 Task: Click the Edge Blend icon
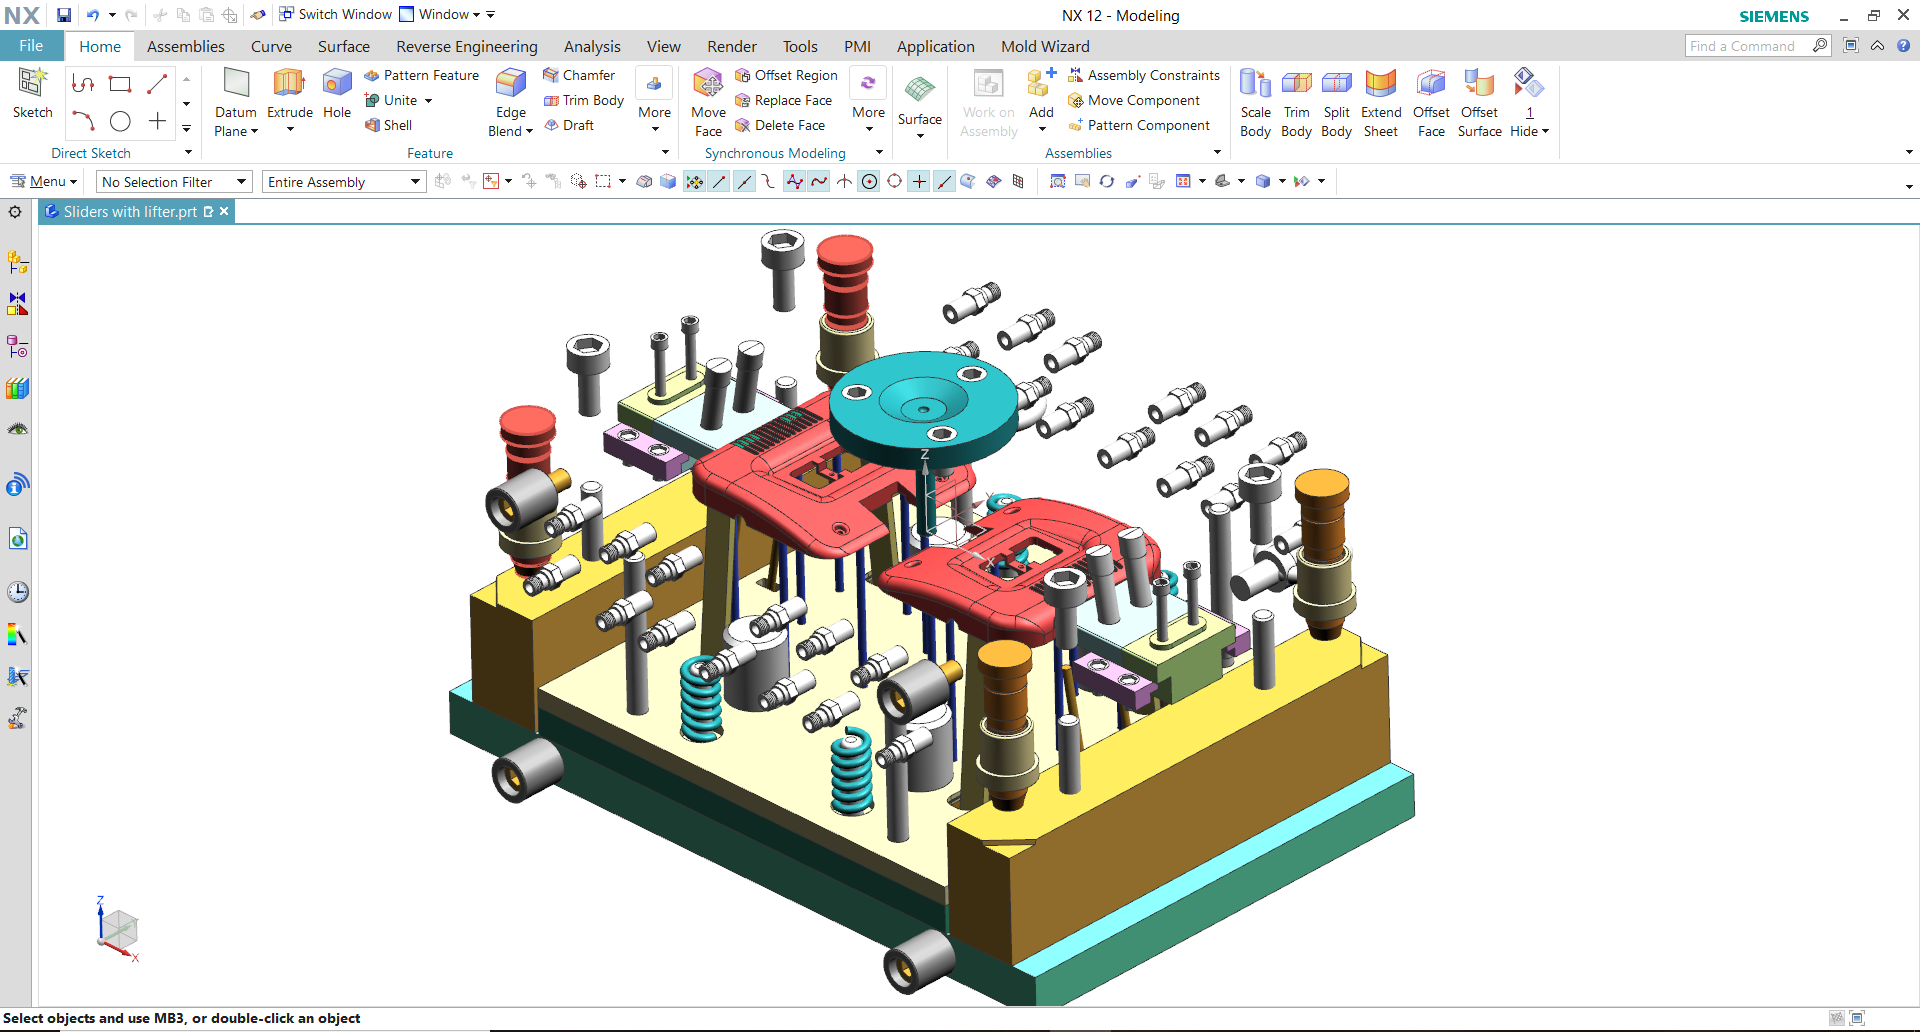pos(511,84)
